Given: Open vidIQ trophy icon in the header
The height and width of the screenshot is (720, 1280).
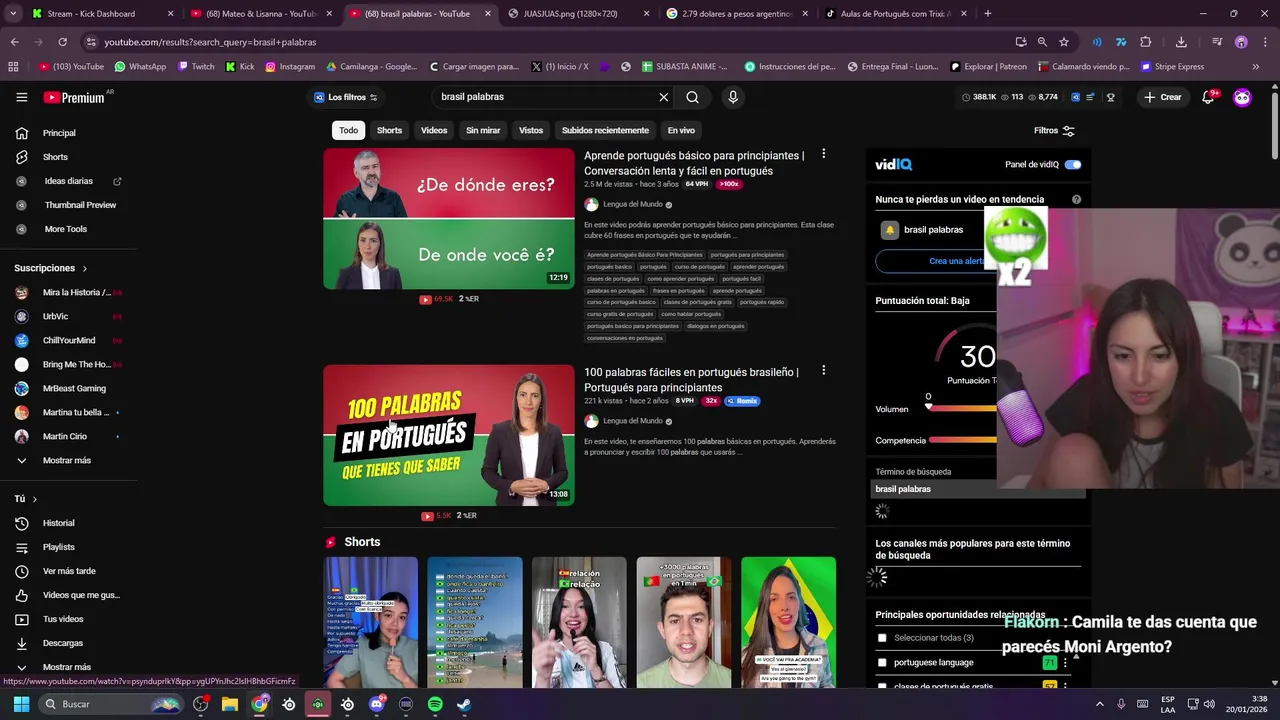Looking at the screenshot, I should pyautogui.click(x=1110, y=97).
